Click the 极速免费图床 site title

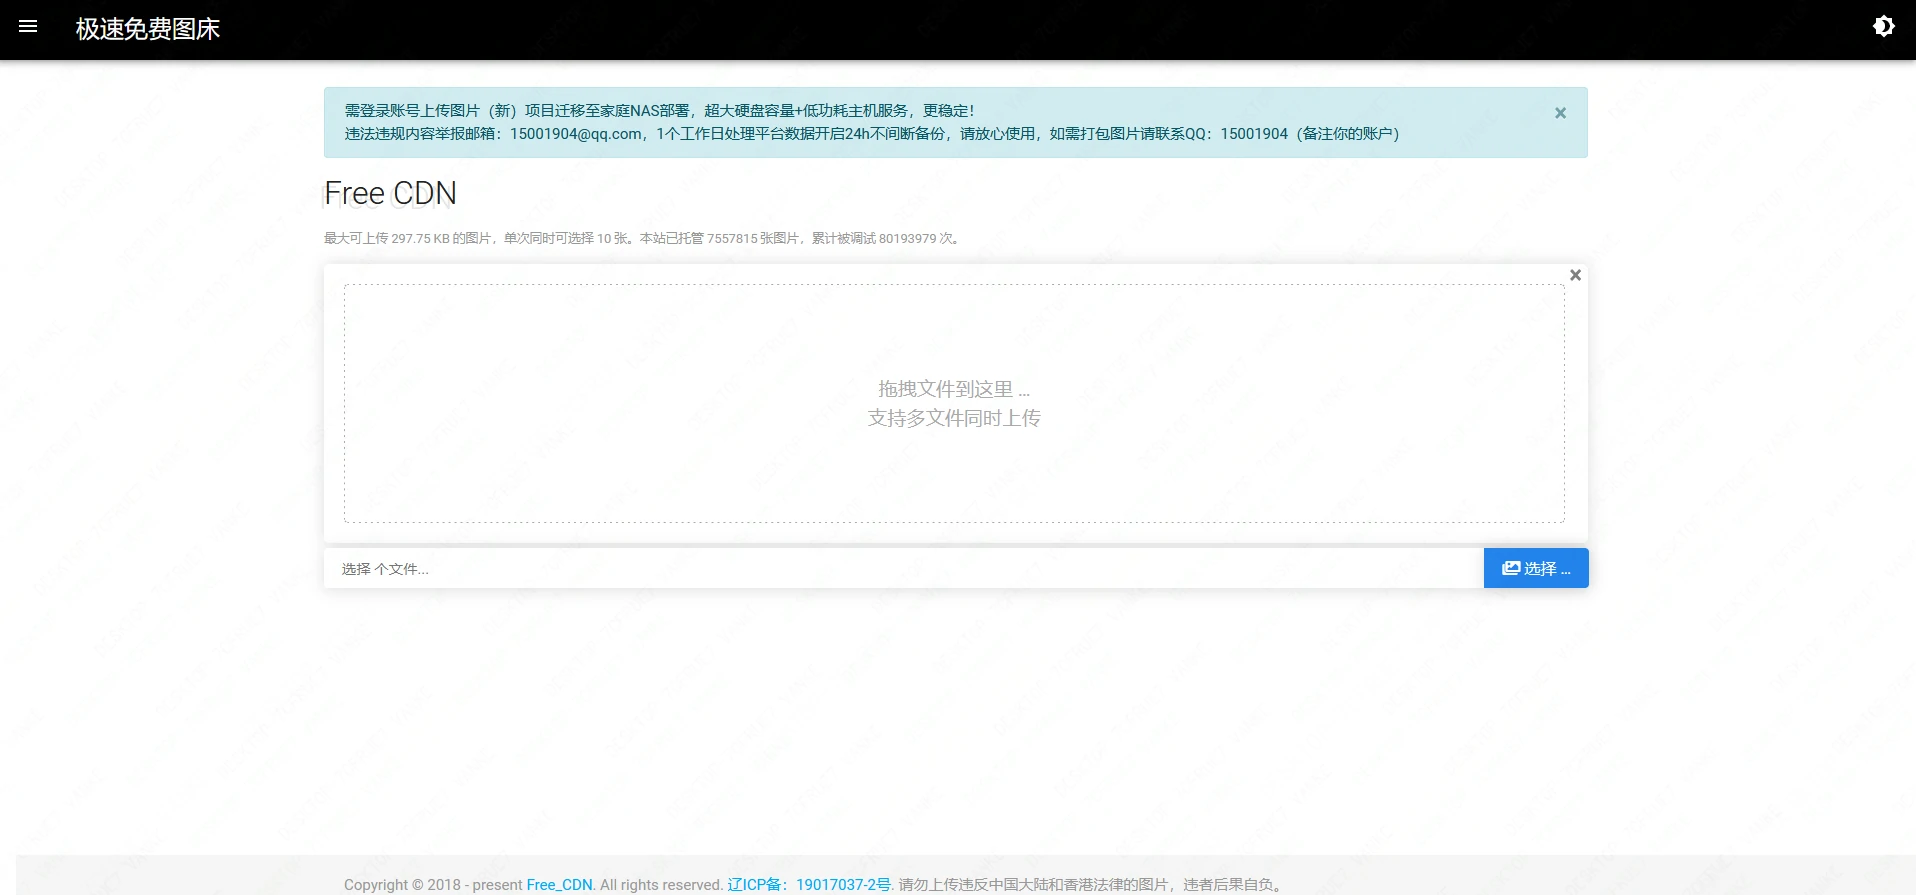coord(147,29)
